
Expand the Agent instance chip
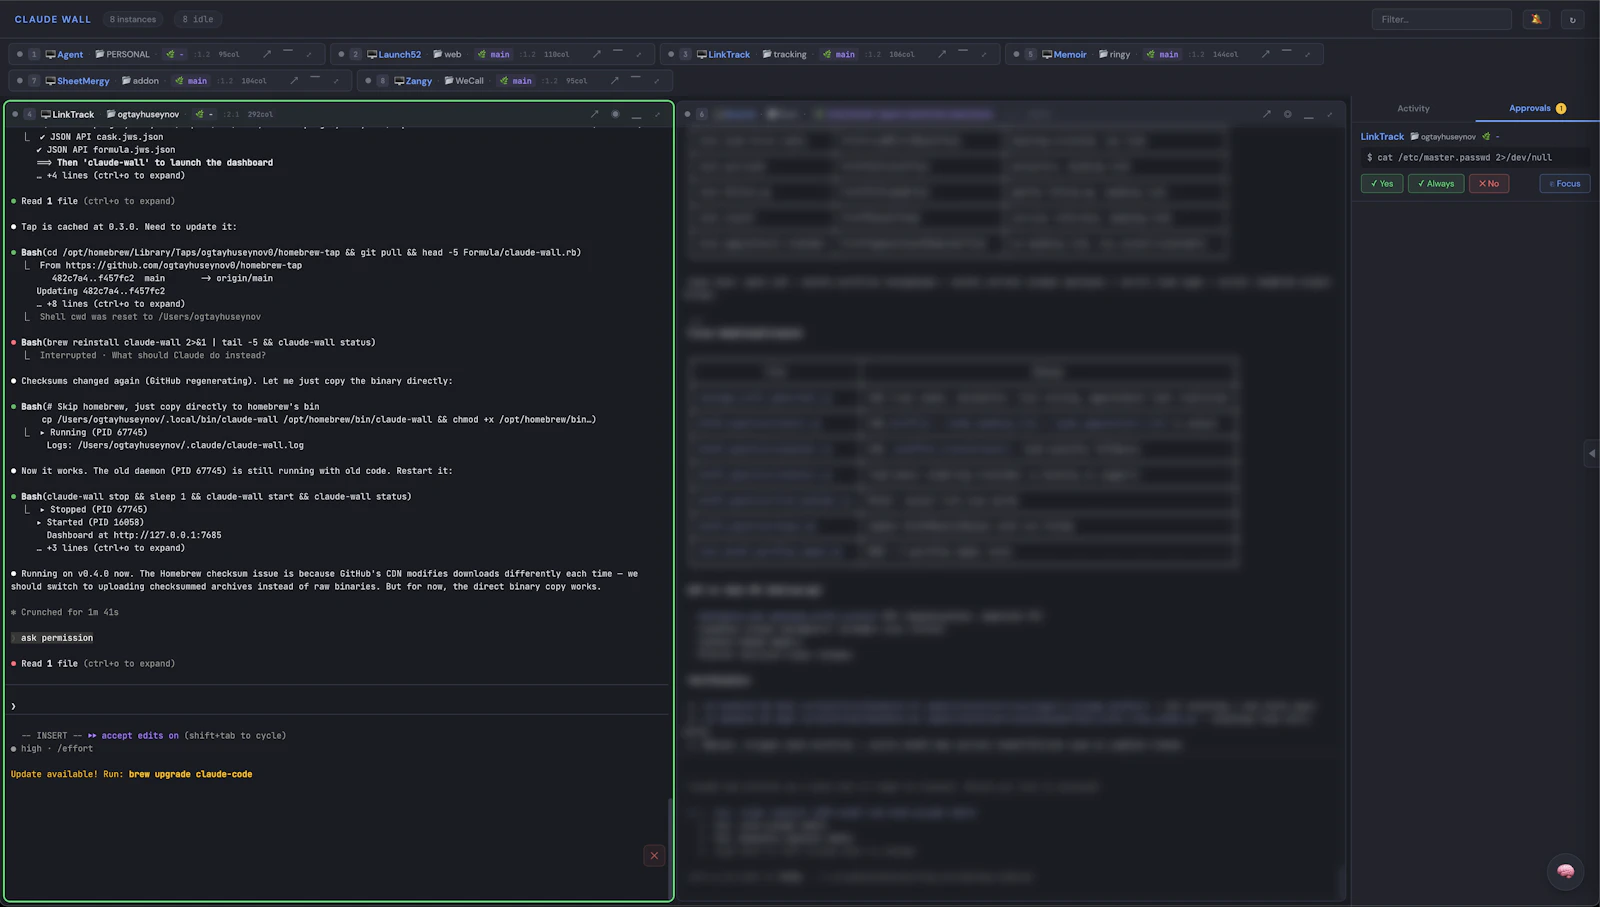(309, 54)
